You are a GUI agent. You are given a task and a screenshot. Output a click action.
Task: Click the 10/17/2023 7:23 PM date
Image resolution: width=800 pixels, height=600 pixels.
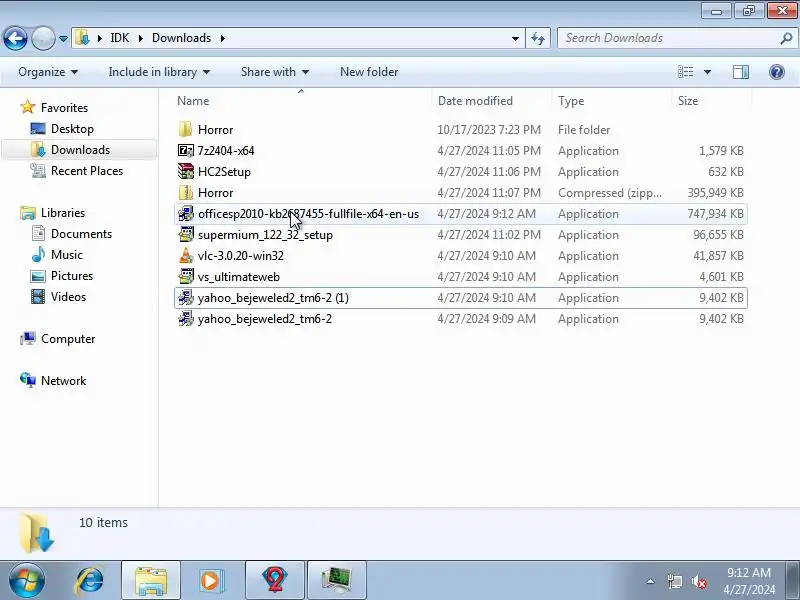[x=489, y=130]
